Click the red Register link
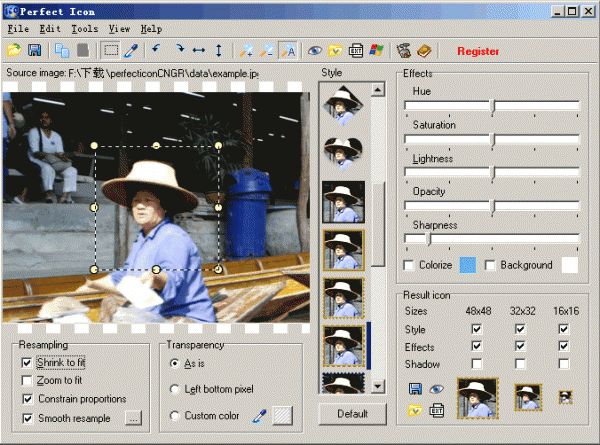Viewport: 600px width, 445px height. click(478, 51)
